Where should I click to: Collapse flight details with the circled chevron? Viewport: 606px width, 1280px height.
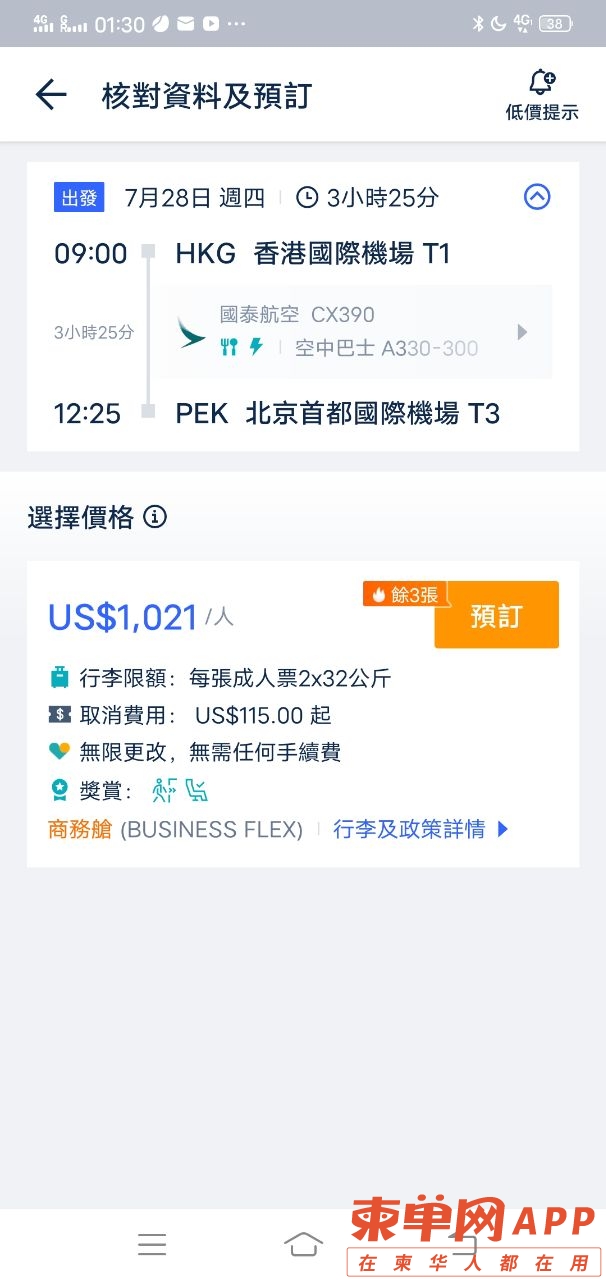click(x=537, y=197)
